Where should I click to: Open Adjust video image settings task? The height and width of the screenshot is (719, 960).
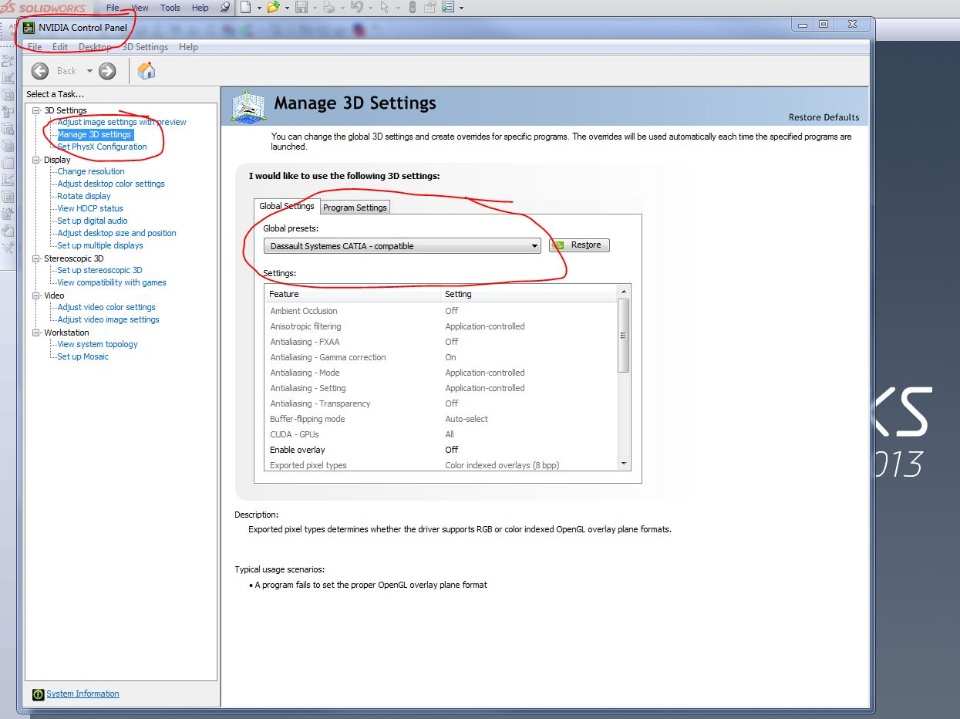click(108, 320)
